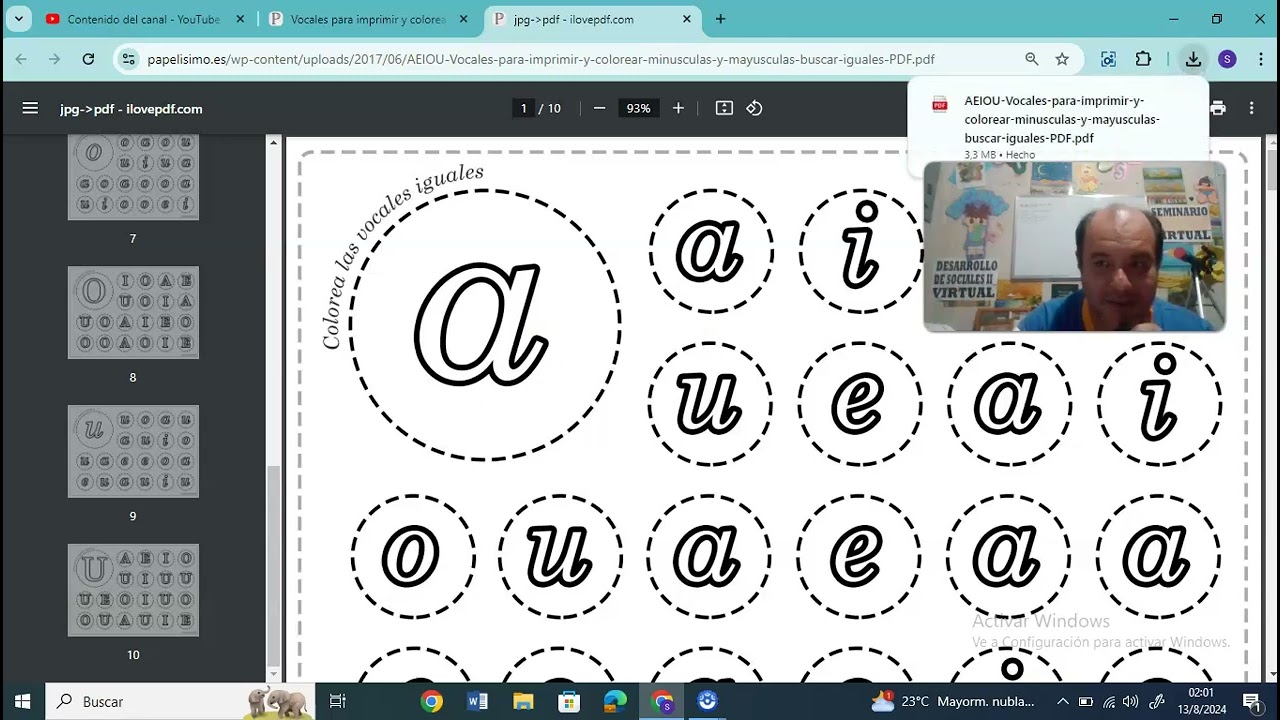This screenshot has width=1280, height=720.
Task: Open a new browser tab
Action: [720, 19]
